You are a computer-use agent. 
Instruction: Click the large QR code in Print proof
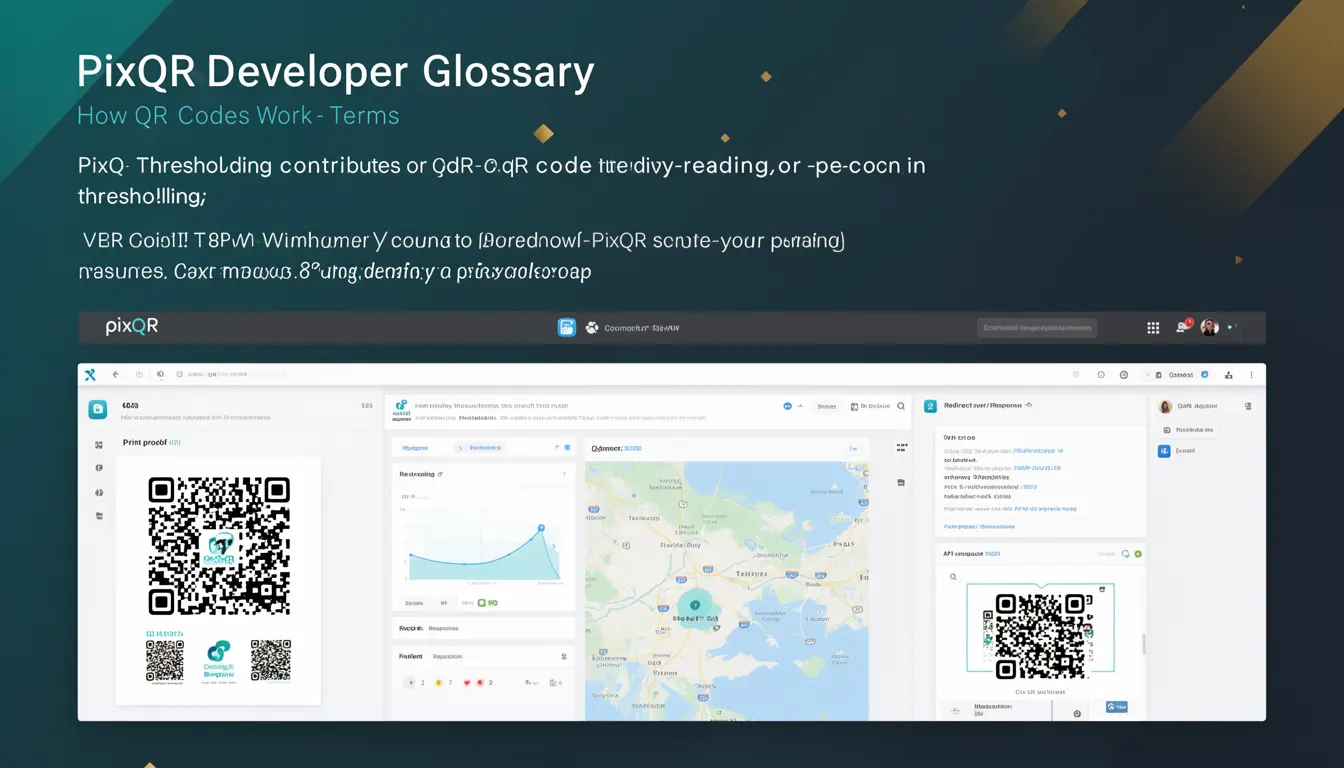219,546
